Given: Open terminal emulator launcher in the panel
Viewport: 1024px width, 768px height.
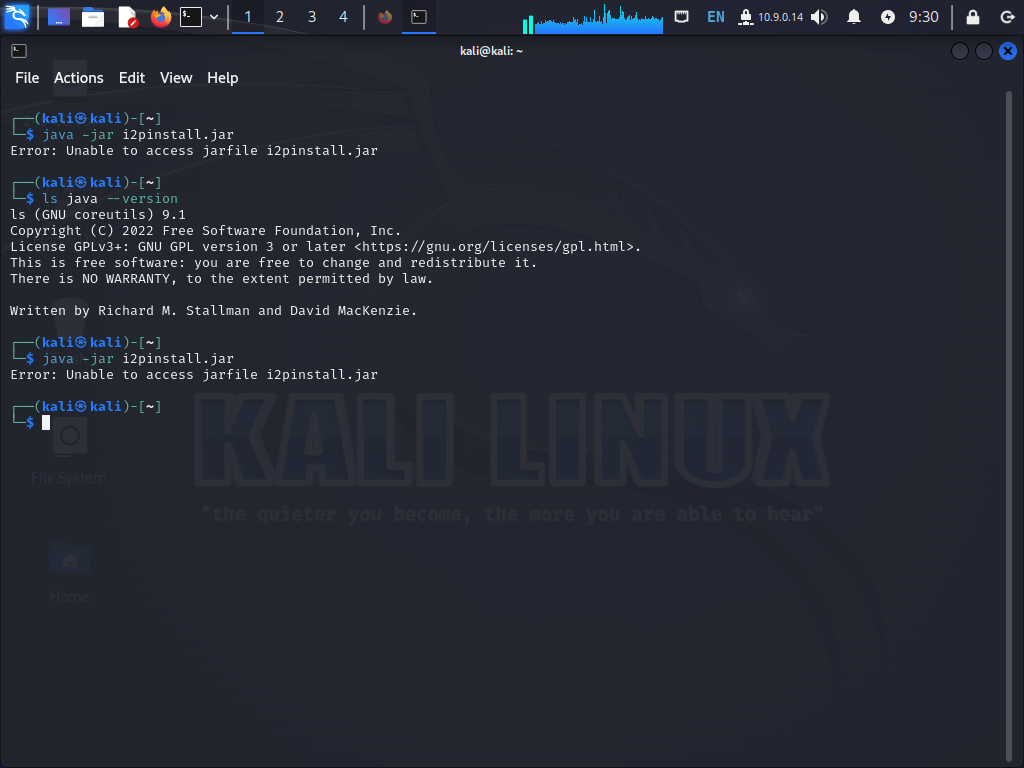Looking at the screenshot, I should [x=191, y=17].
